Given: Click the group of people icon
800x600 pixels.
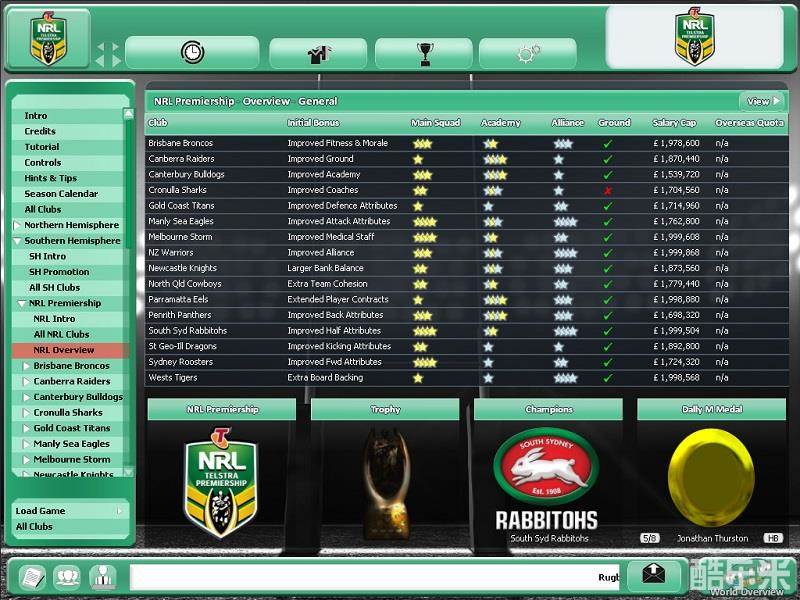Looking at the screenshot, I should point(67,576).
